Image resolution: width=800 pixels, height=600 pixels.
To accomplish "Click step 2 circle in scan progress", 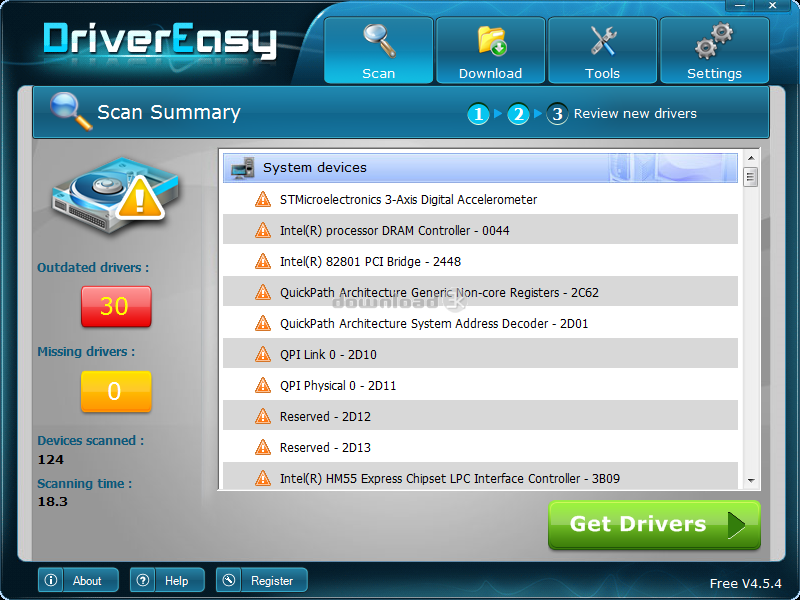I will [x=518, y=114].
